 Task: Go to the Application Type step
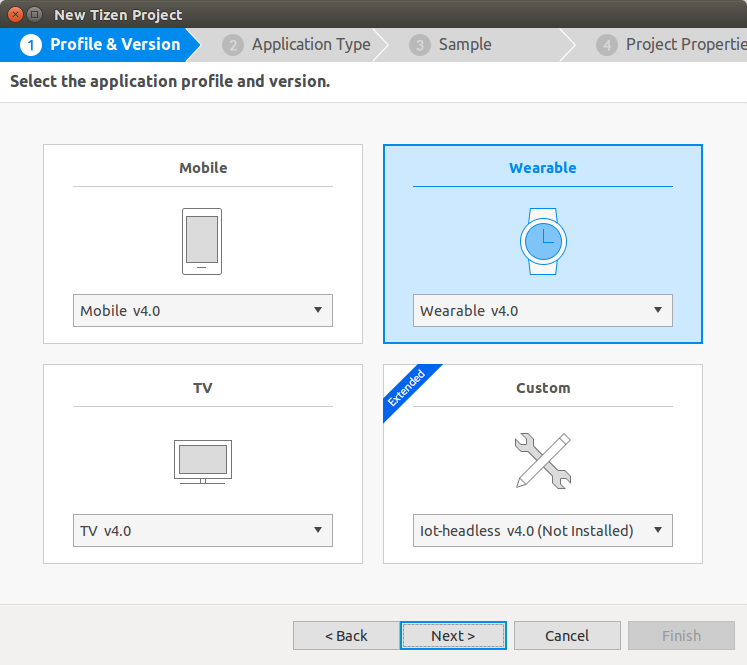(x=310, y=45)
